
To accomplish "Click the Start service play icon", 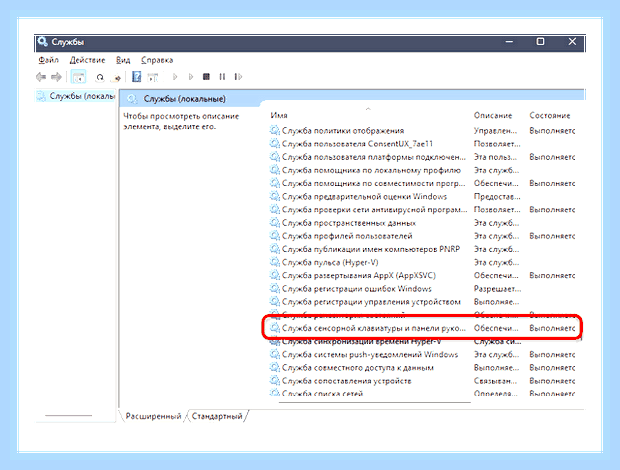I will pyautogui.click(x=175, y=77).
